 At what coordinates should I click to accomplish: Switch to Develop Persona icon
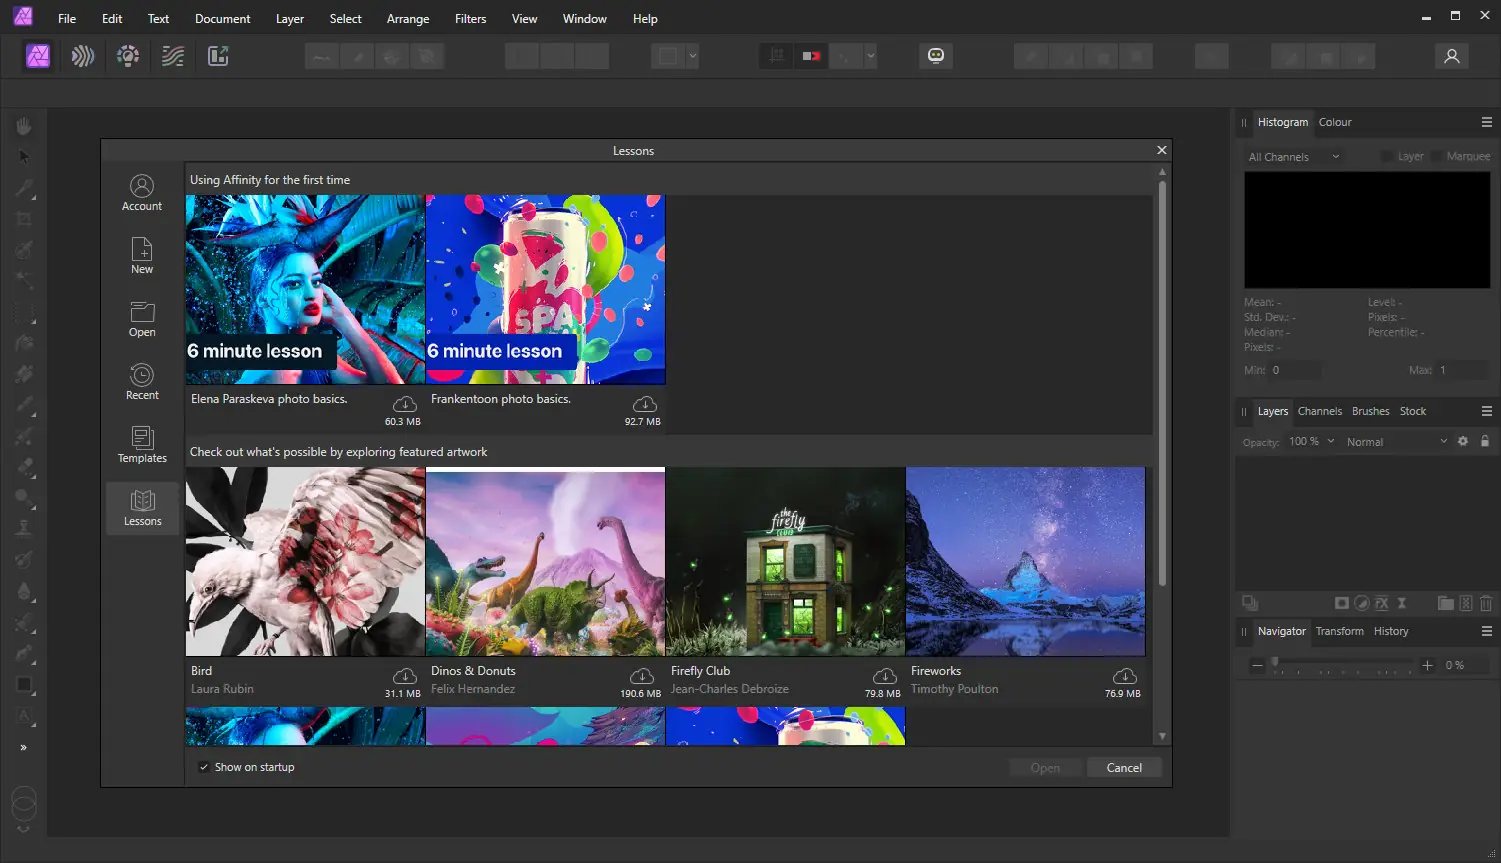(x=128, y=56)
